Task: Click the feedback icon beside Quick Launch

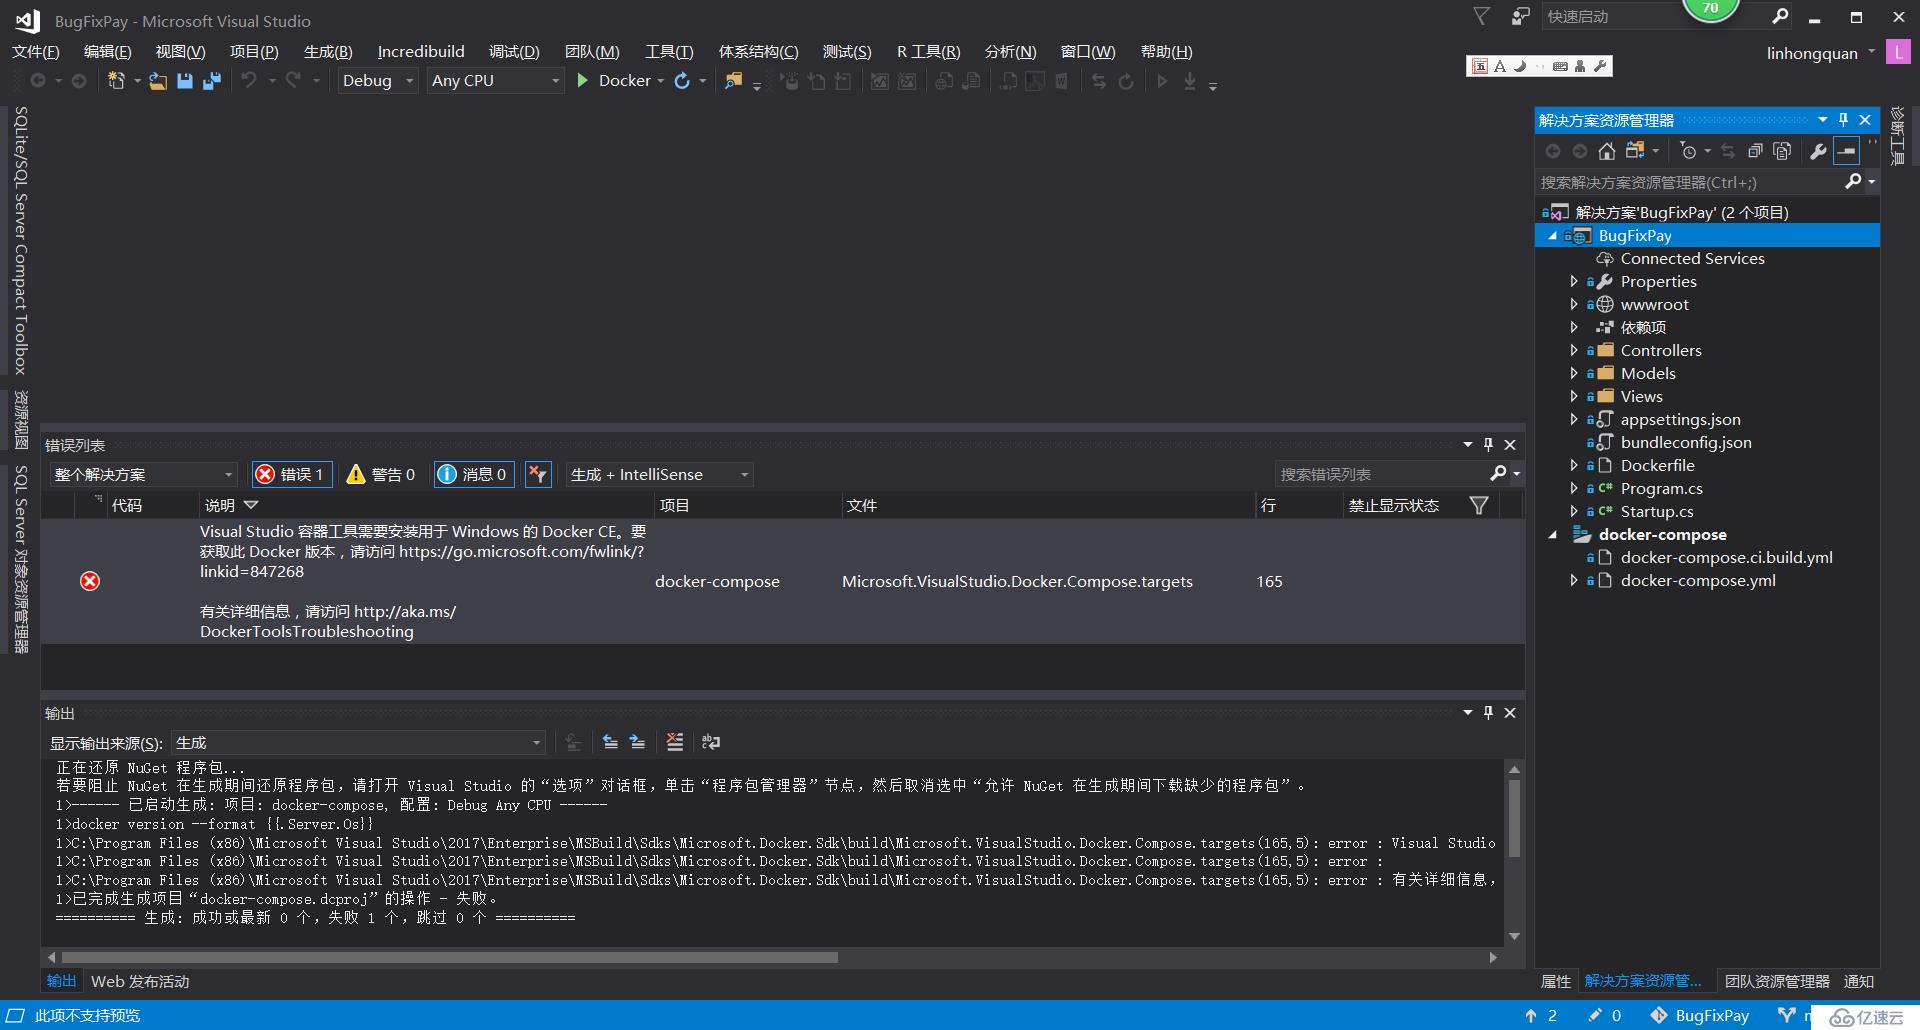Action: point(1520,16)
